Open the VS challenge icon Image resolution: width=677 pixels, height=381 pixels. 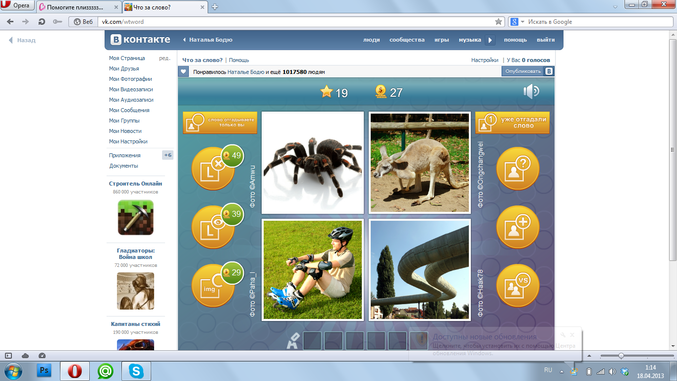518,286
